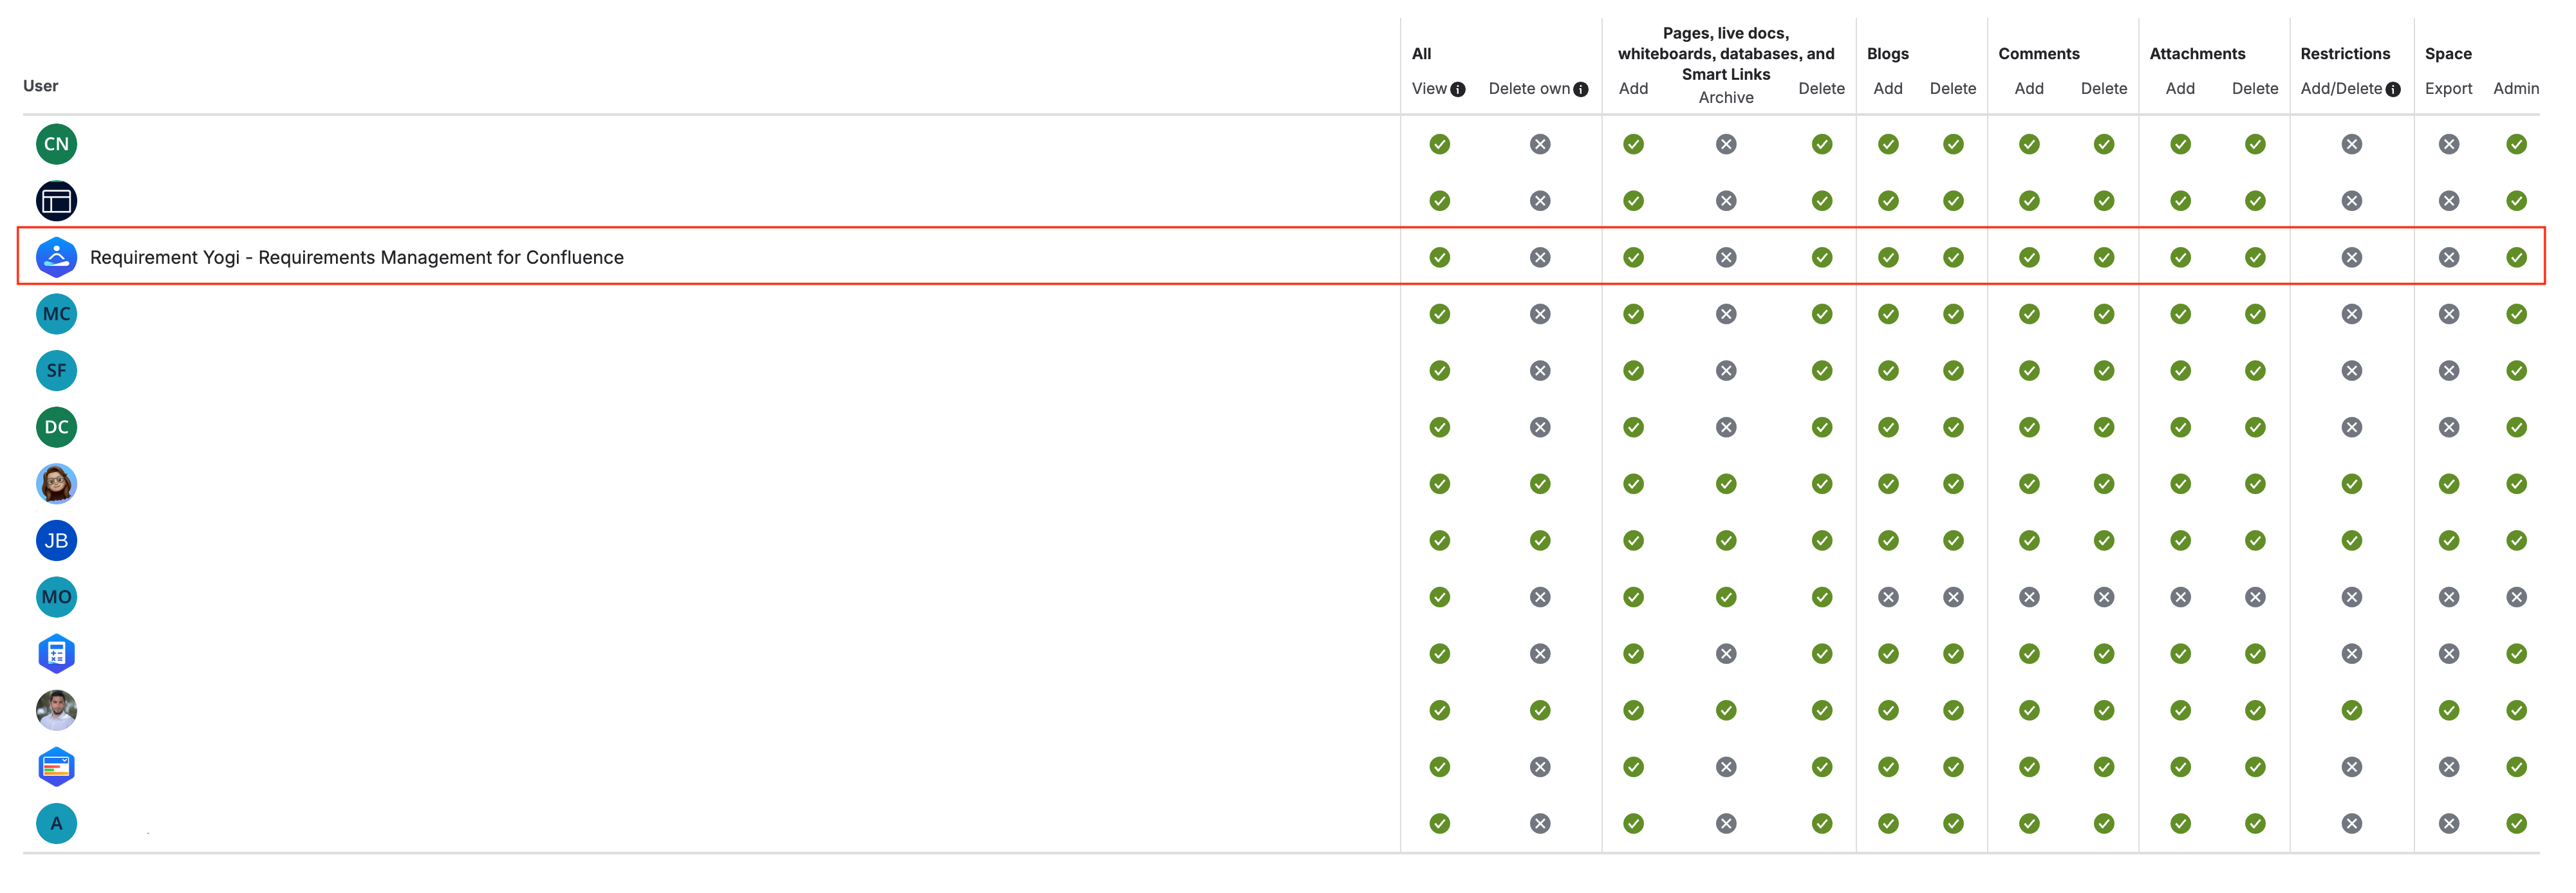Click the dark window-style app avatar near top
The image size is (2576, 893).
56,200
